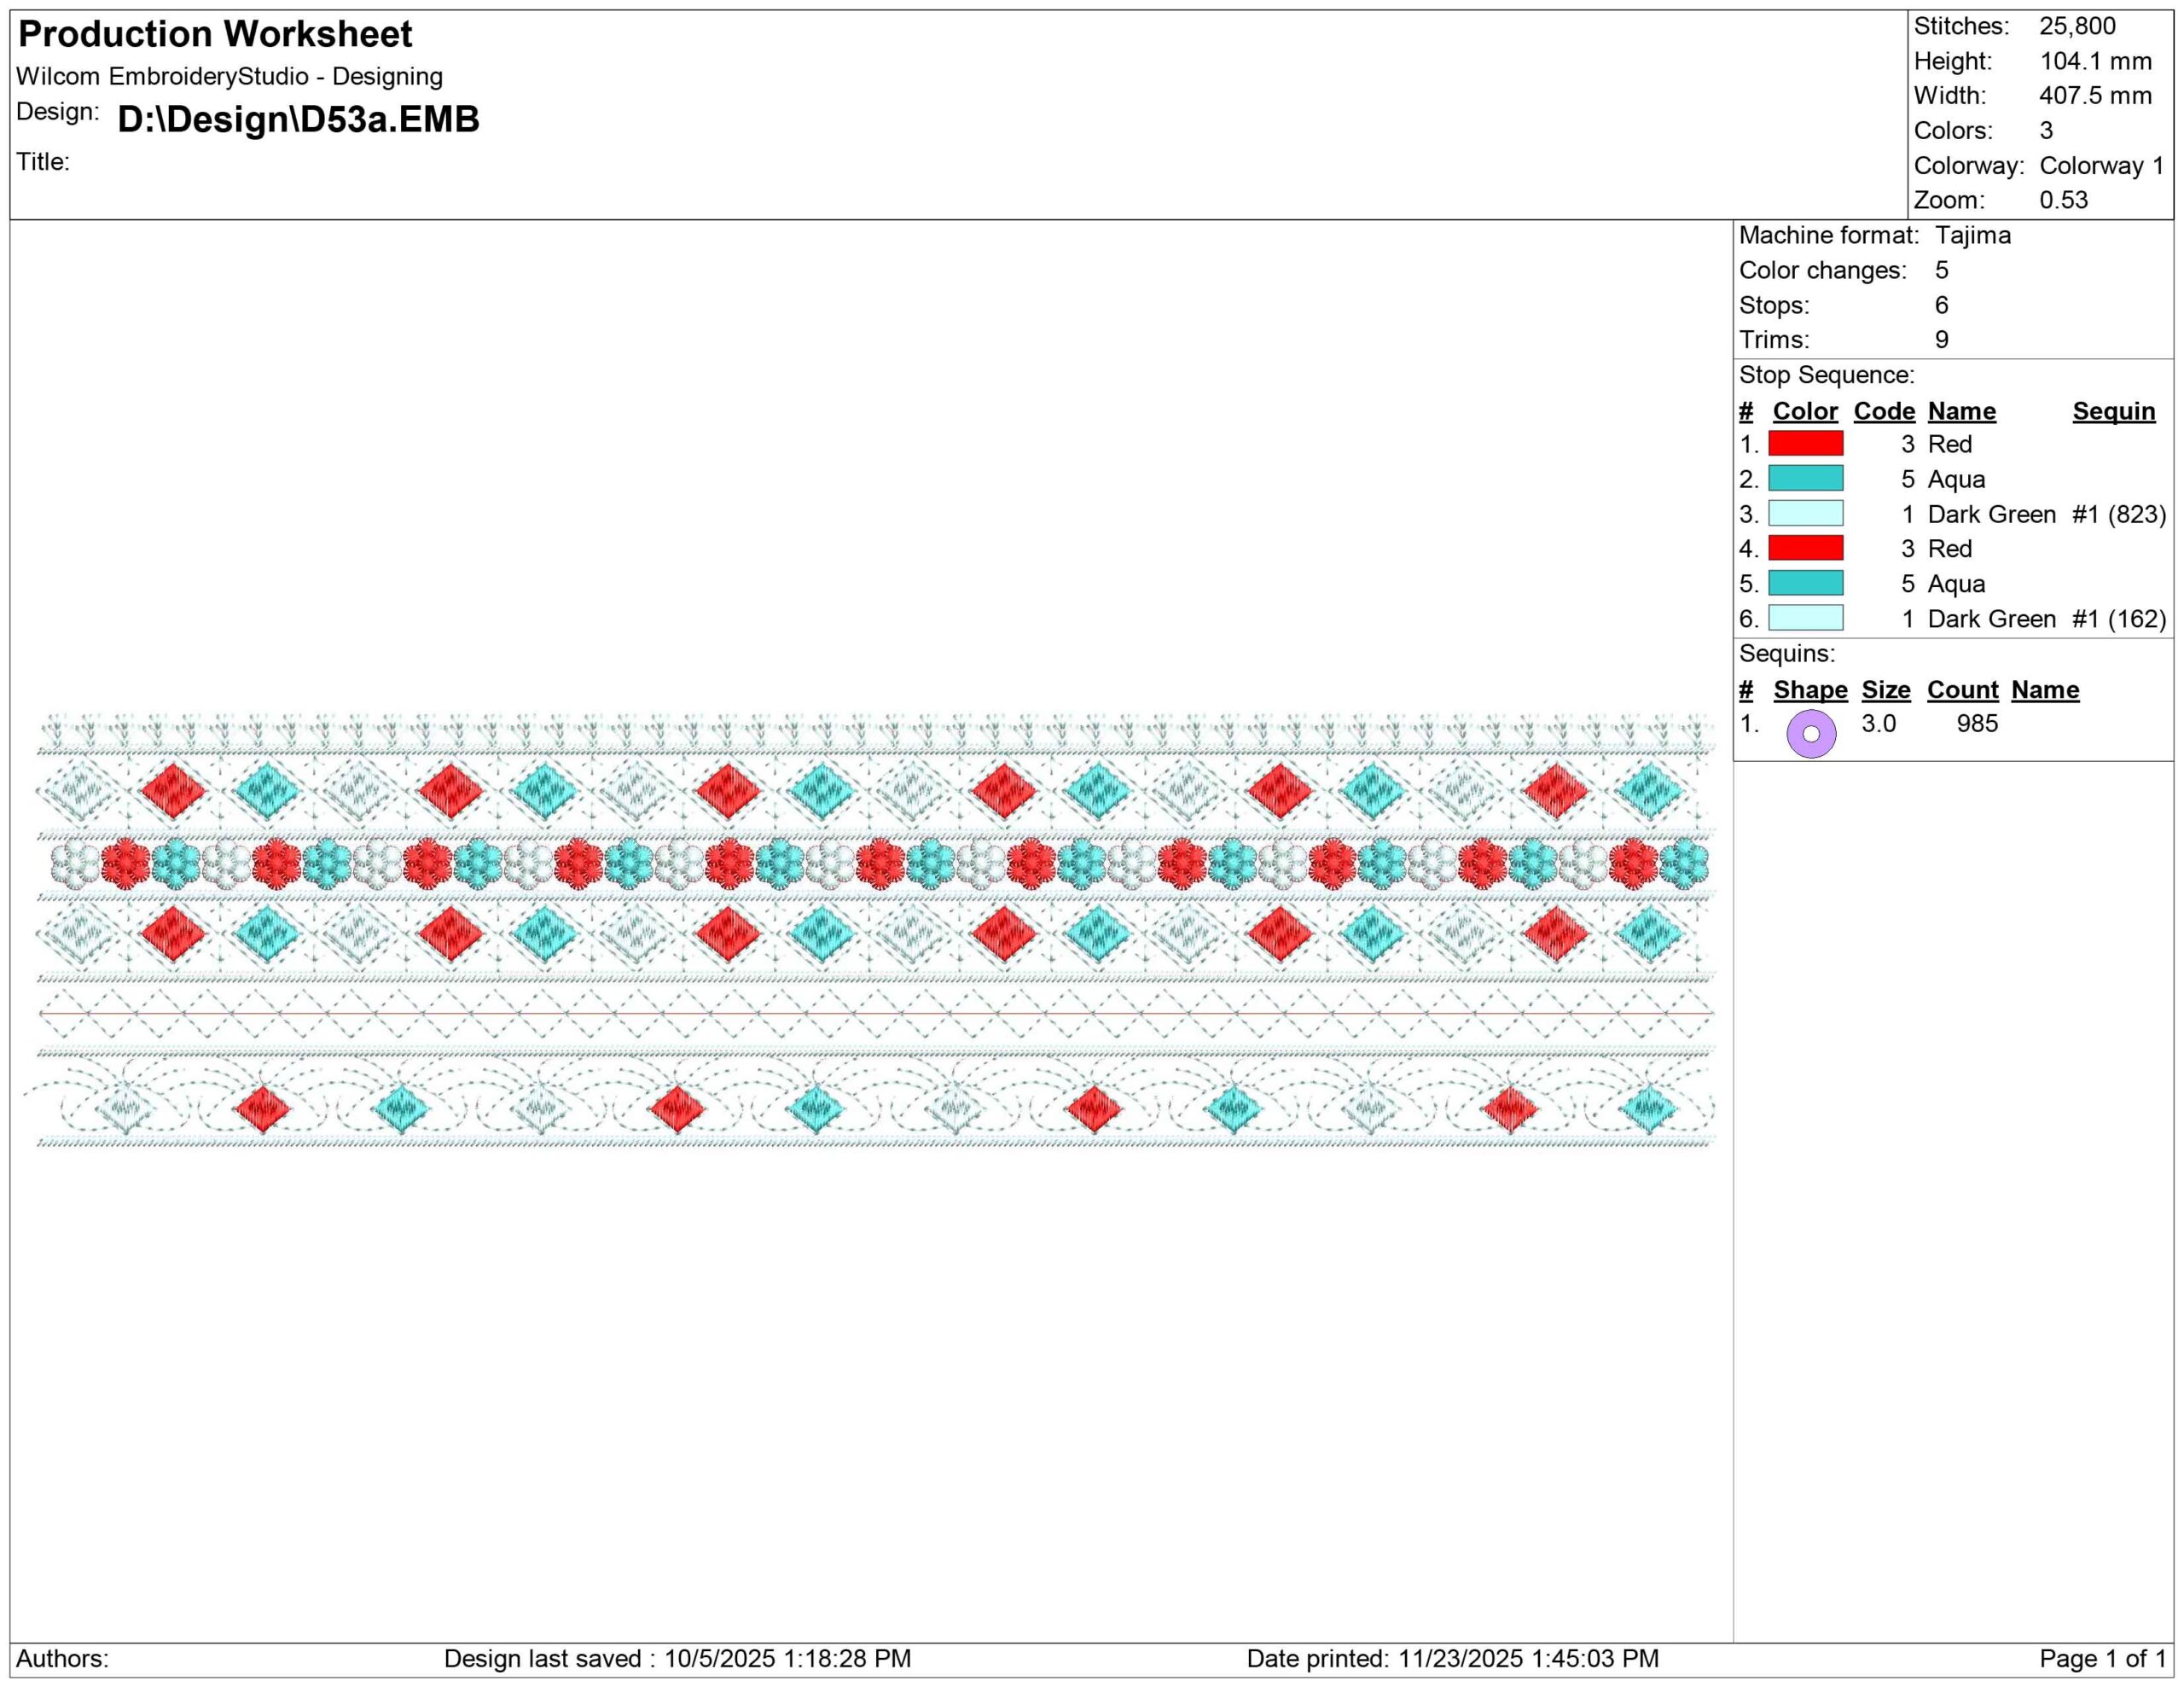Click the Shape column header
The image size is (2184, 1681).
1810,690
